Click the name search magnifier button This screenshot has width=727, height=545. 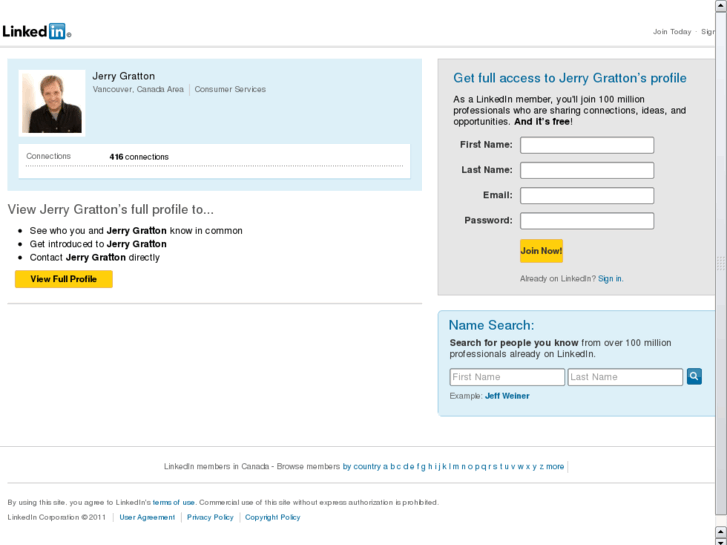pos(694,376)
